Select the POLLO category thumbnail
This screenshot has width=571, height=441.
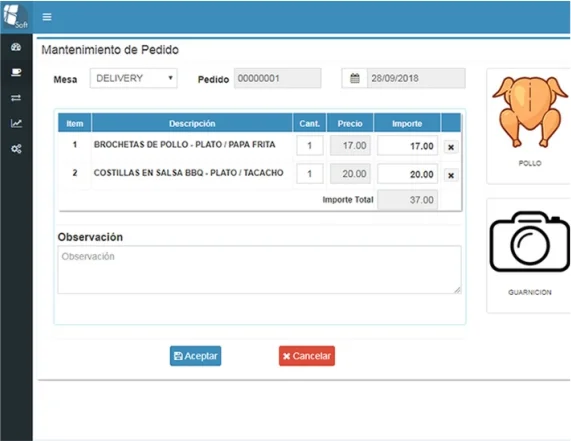[529, 126]
